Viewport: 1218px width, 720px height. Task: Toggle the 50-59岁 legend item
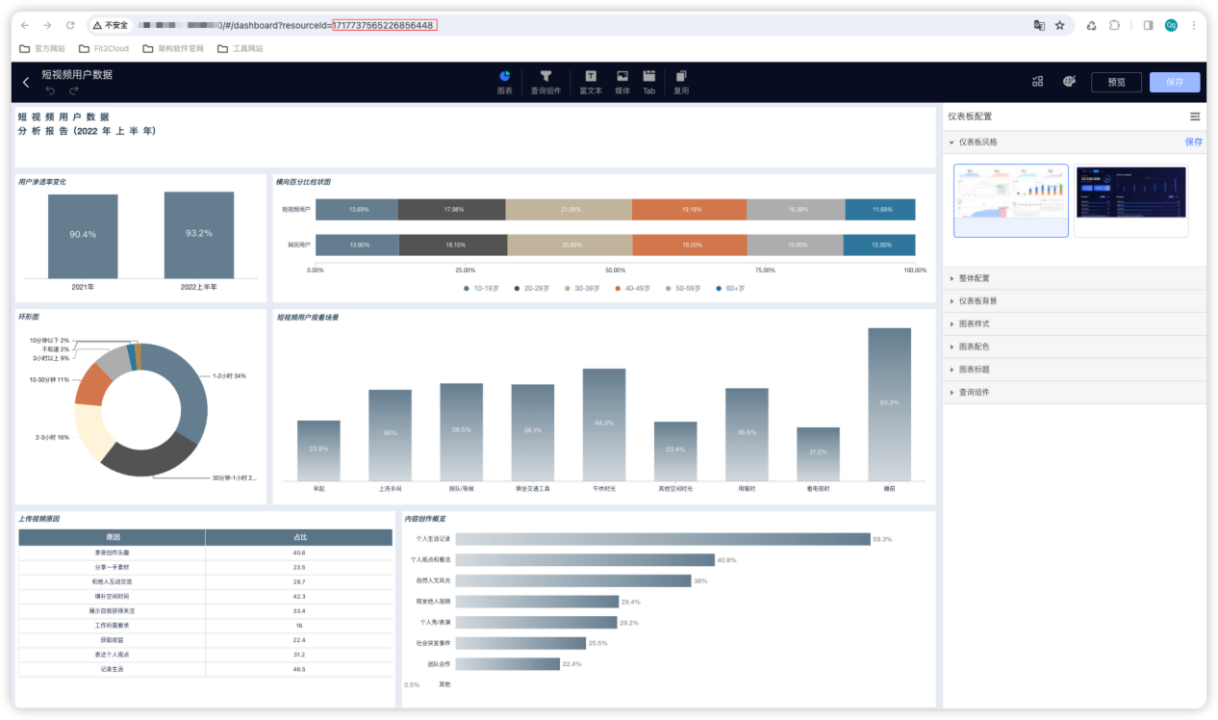click(682, 288)
